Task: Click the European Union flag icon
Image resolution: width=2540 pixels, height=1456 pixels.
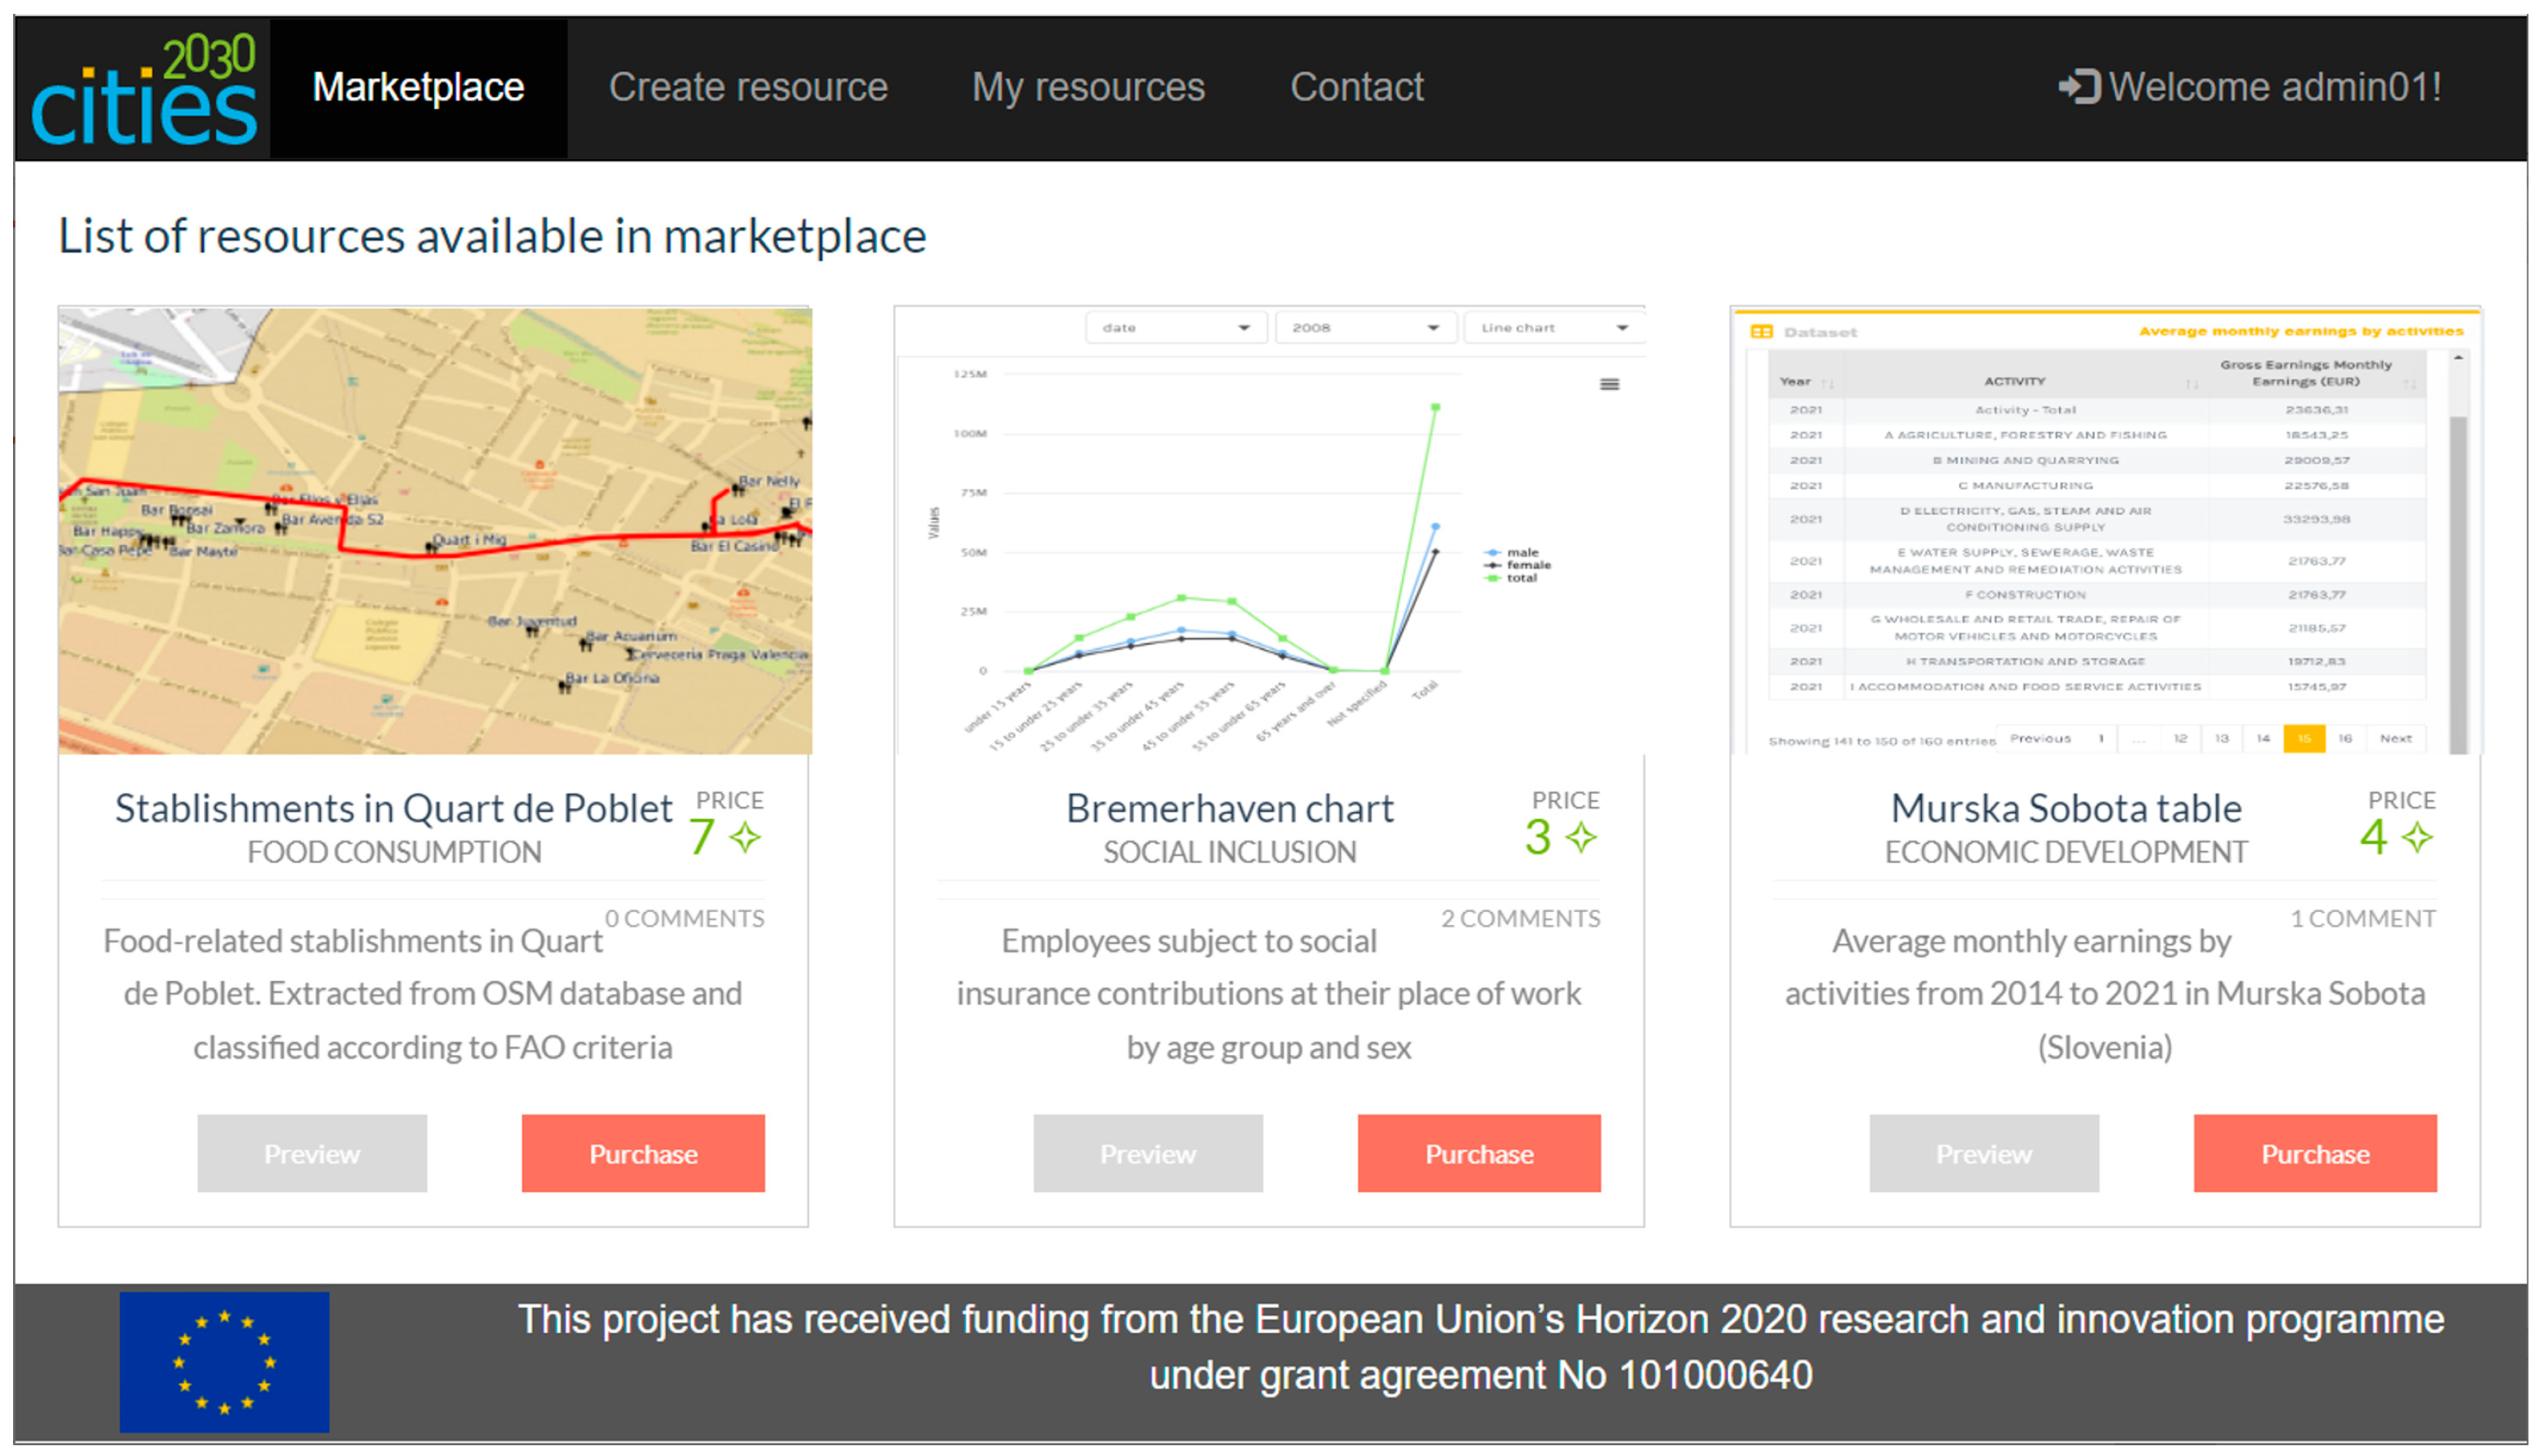Action: [224, 1362]
